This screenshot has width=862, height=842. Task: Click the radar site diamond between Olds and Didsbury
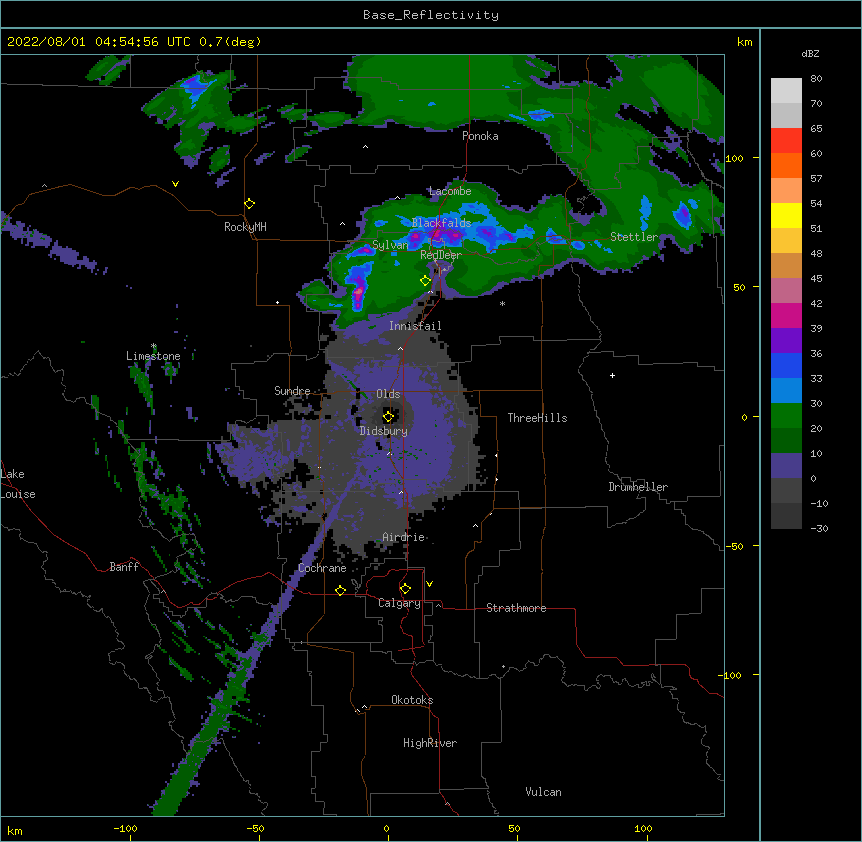[x=388, y=416]
